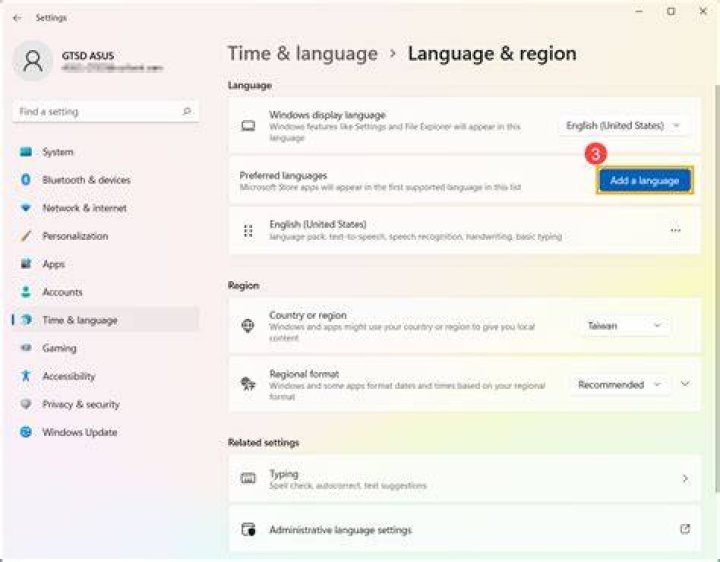Open Accounts settings
Screen dimensions: 720x562
pyautogui.click(x=106, y=292)
